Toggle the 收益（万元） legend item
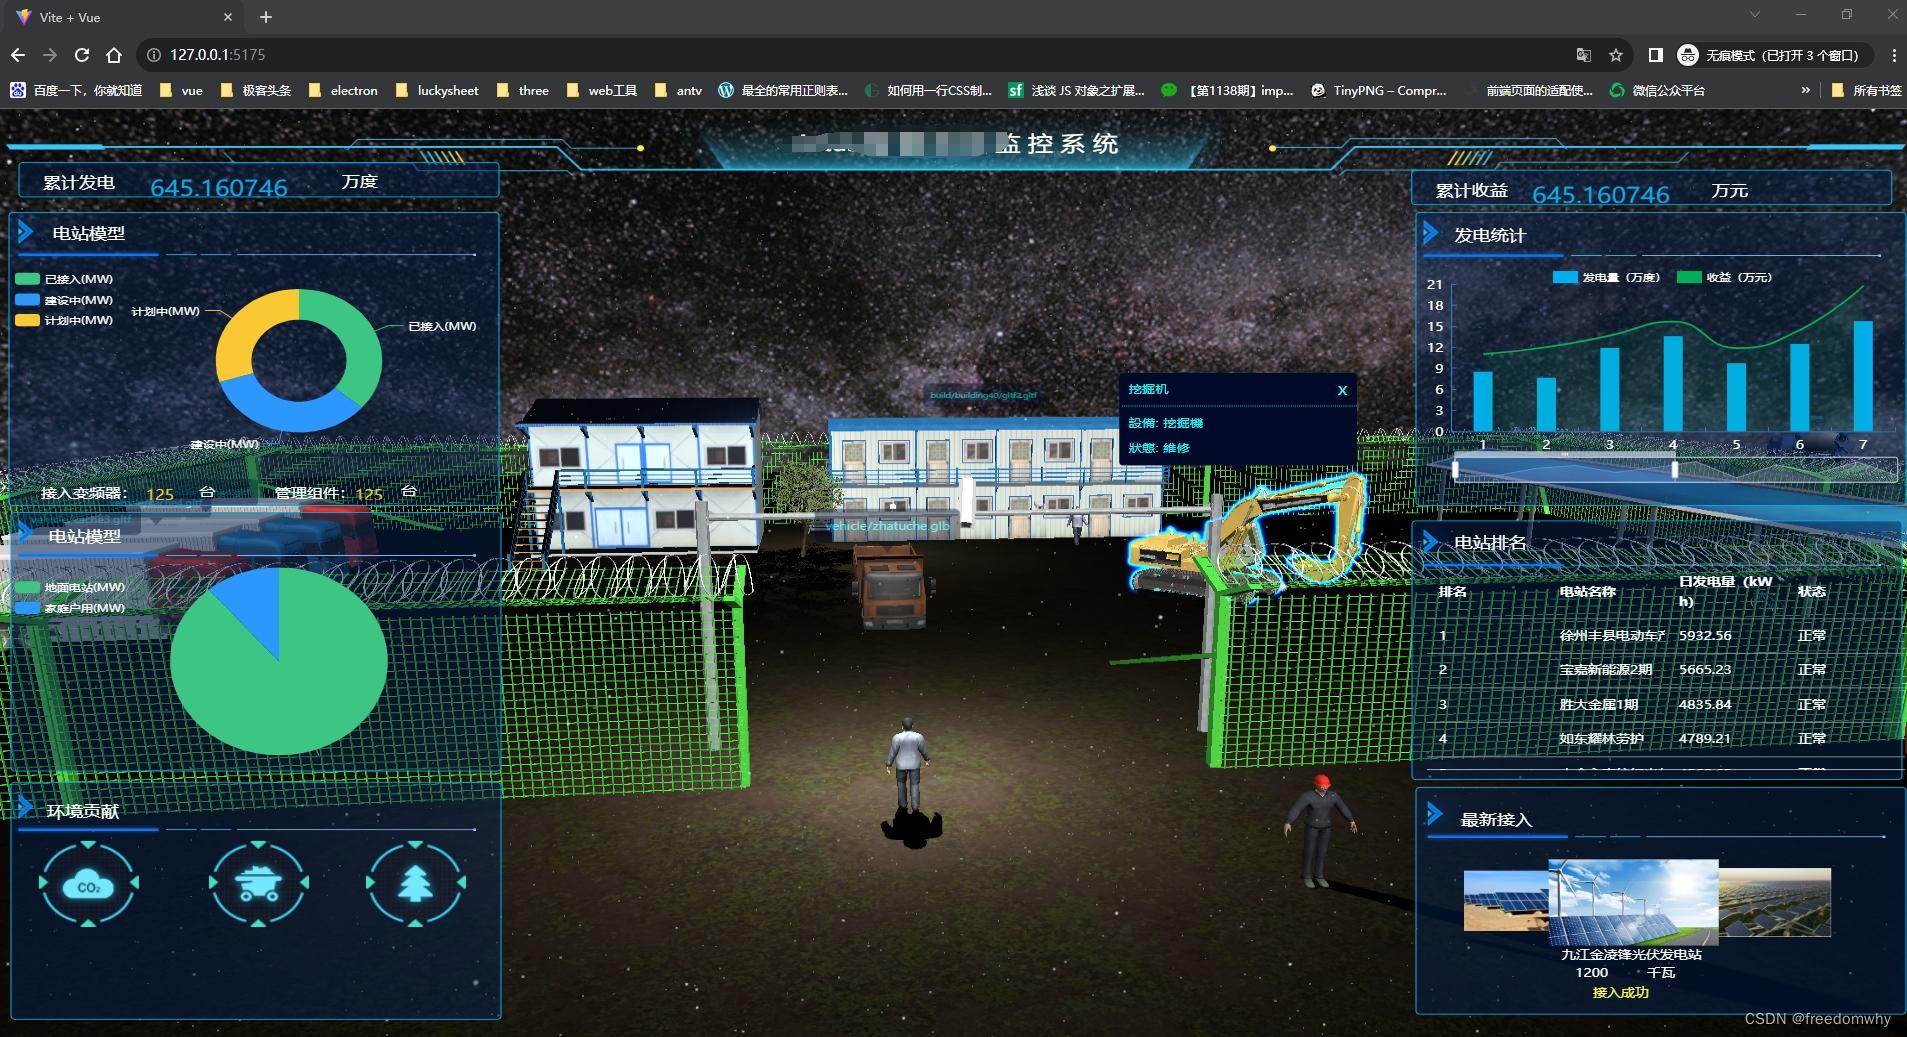1907x1037 pixels. tap(1724, 277)
